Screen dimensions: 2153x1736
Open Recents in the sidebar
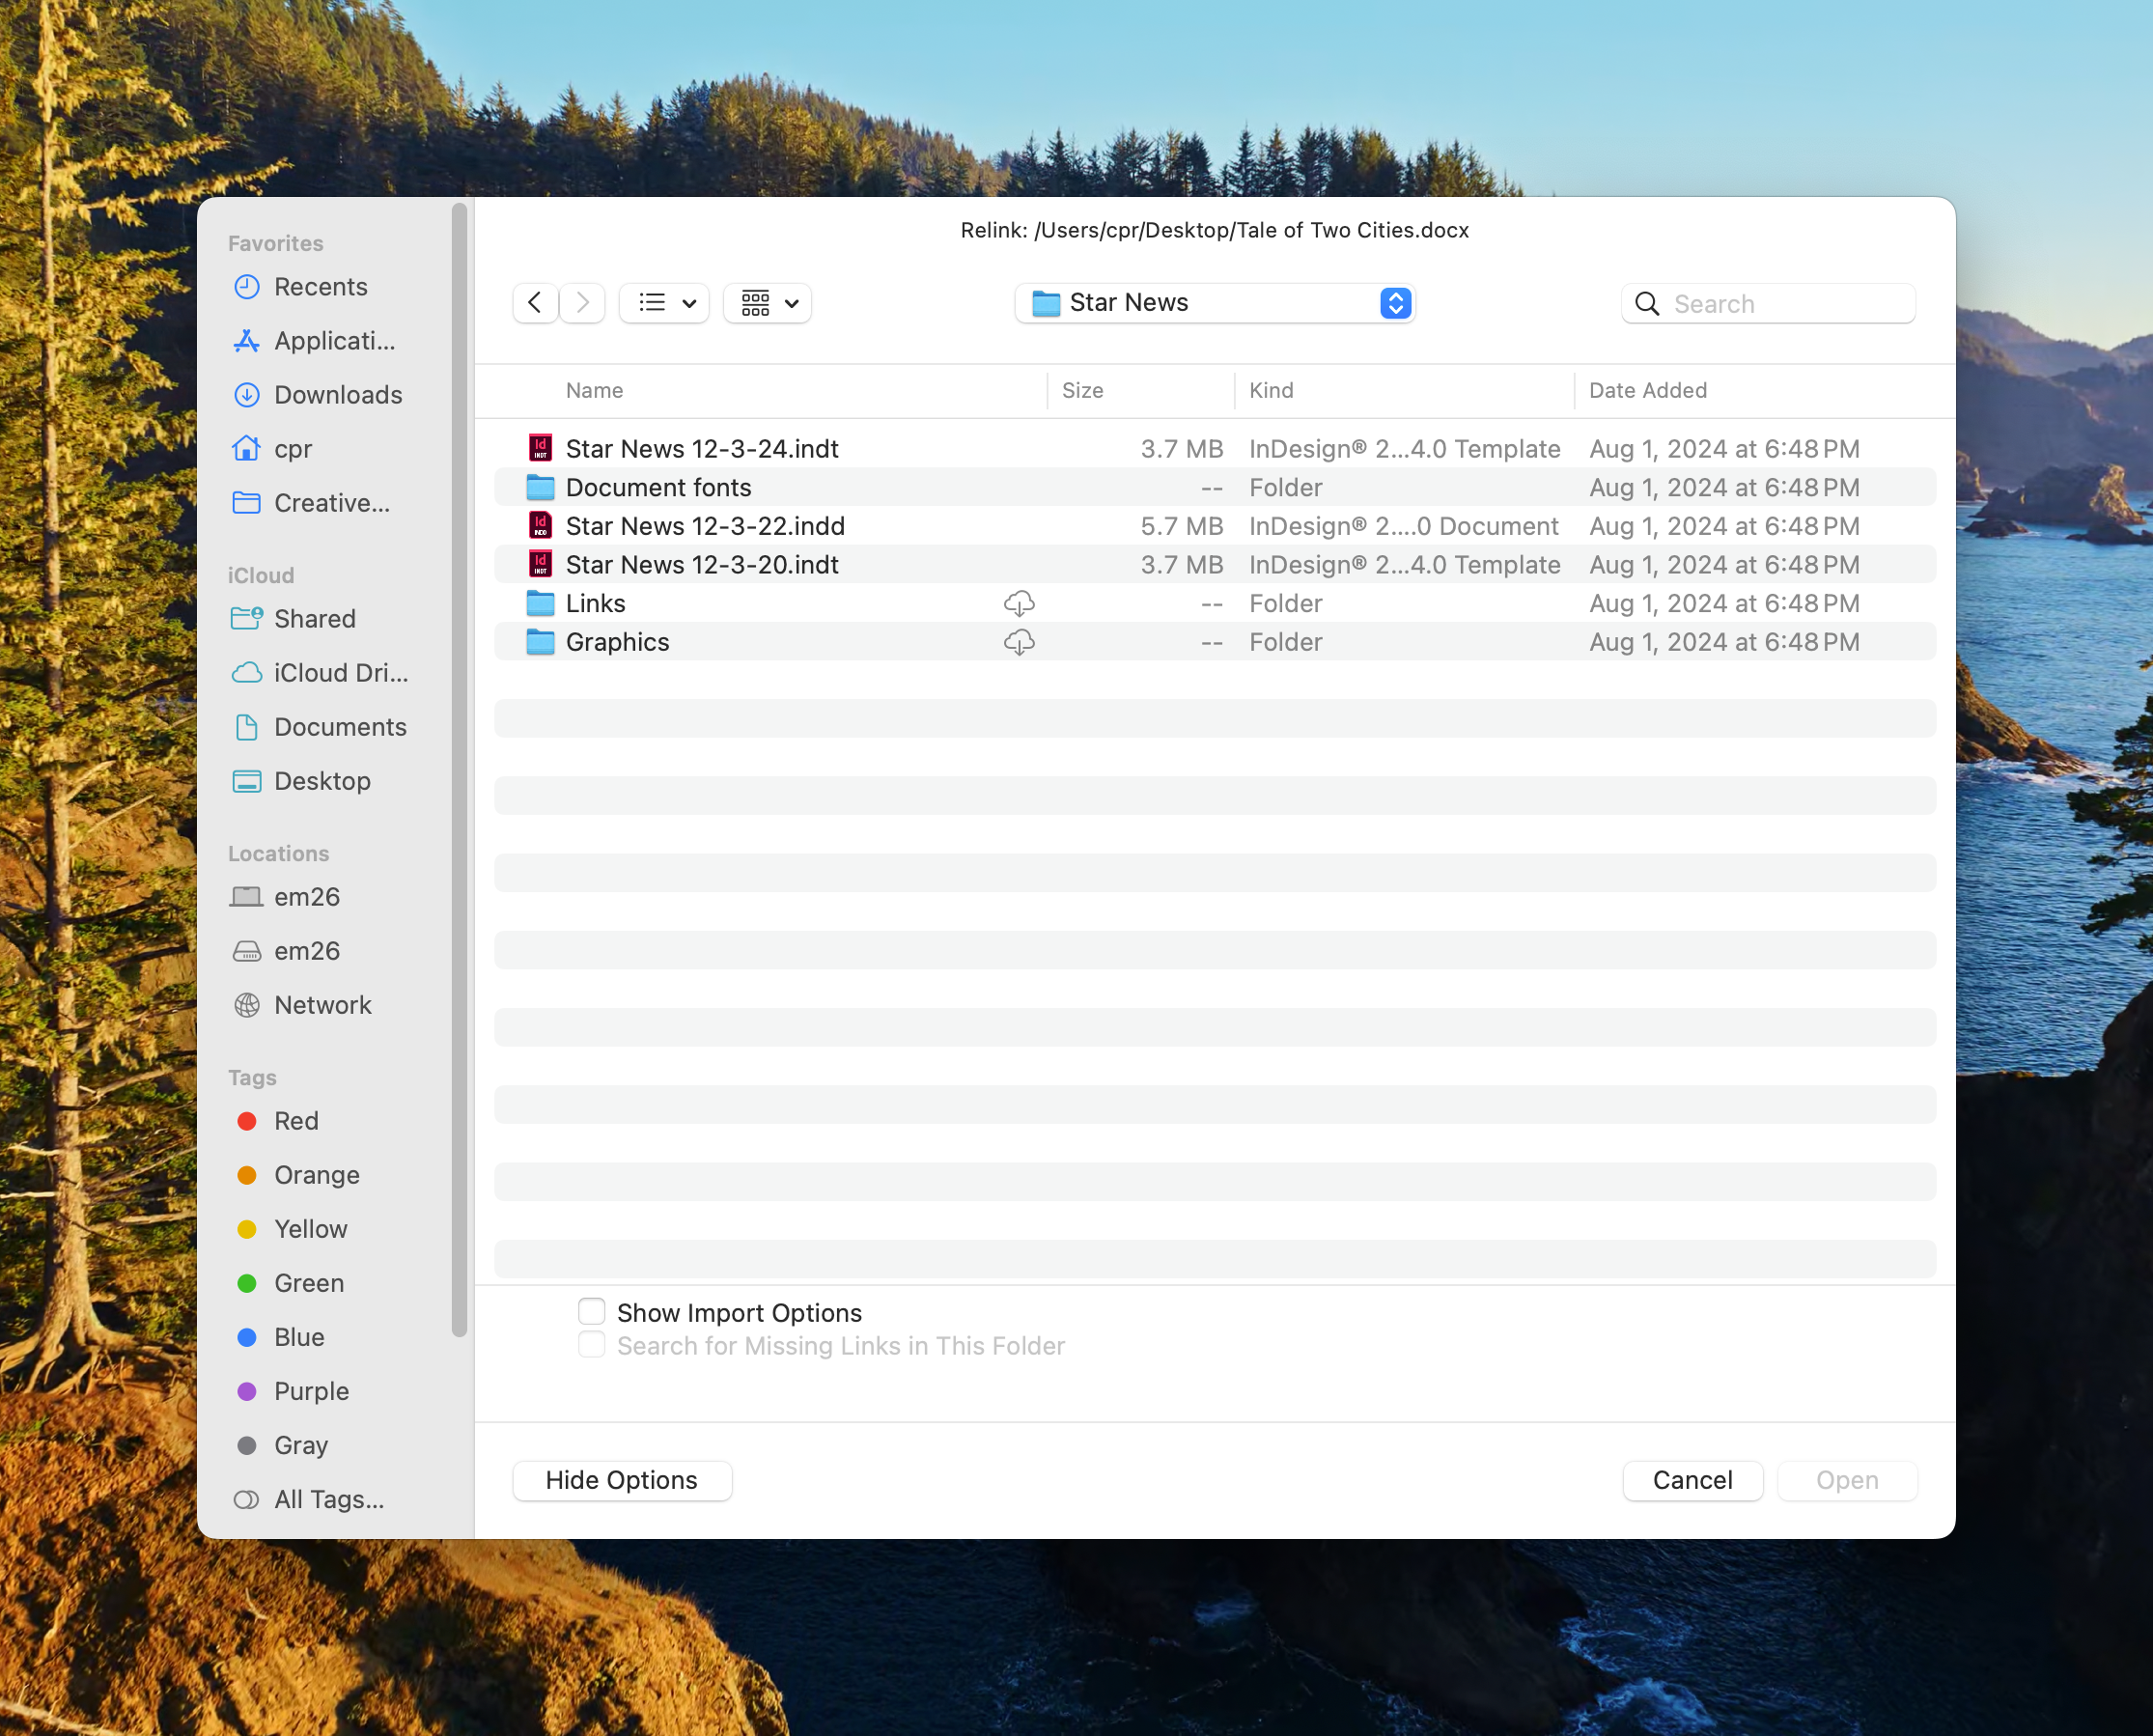tap(320, 287)
